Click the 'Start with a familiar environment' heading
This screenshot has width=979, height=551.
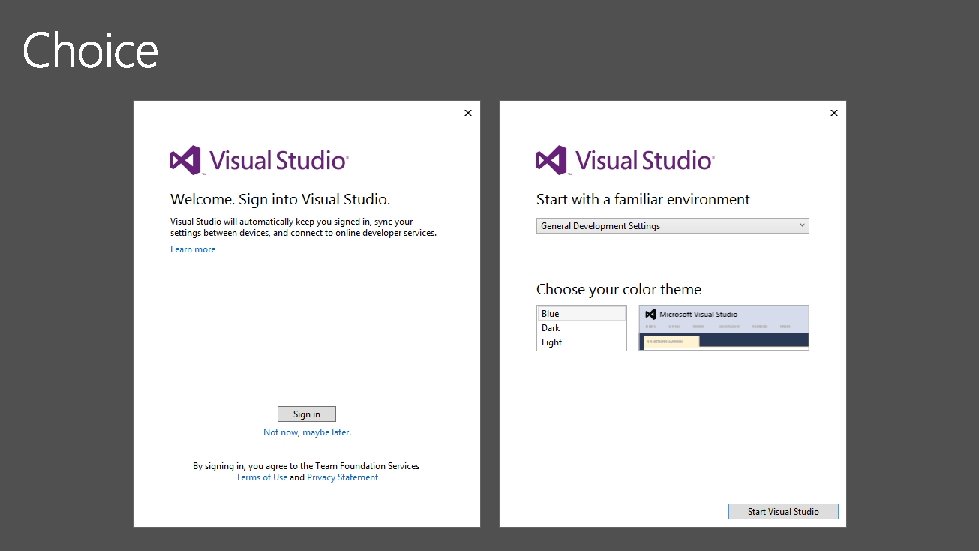pyautogui.click(x=642, y=199)
